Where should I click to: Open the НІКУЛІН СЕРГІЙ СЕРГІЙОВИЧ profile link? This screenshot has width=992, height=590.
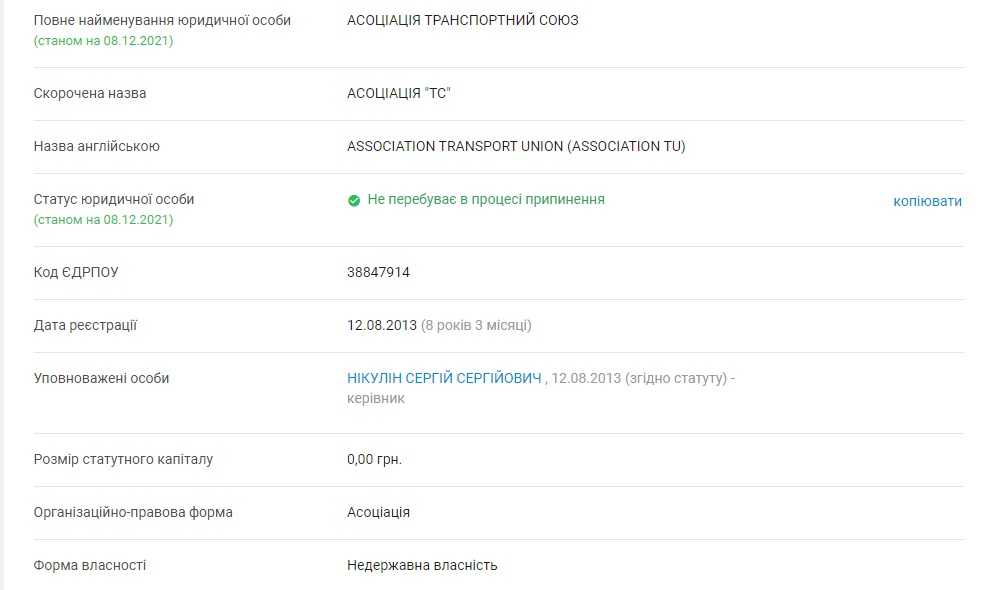(444, 378)
